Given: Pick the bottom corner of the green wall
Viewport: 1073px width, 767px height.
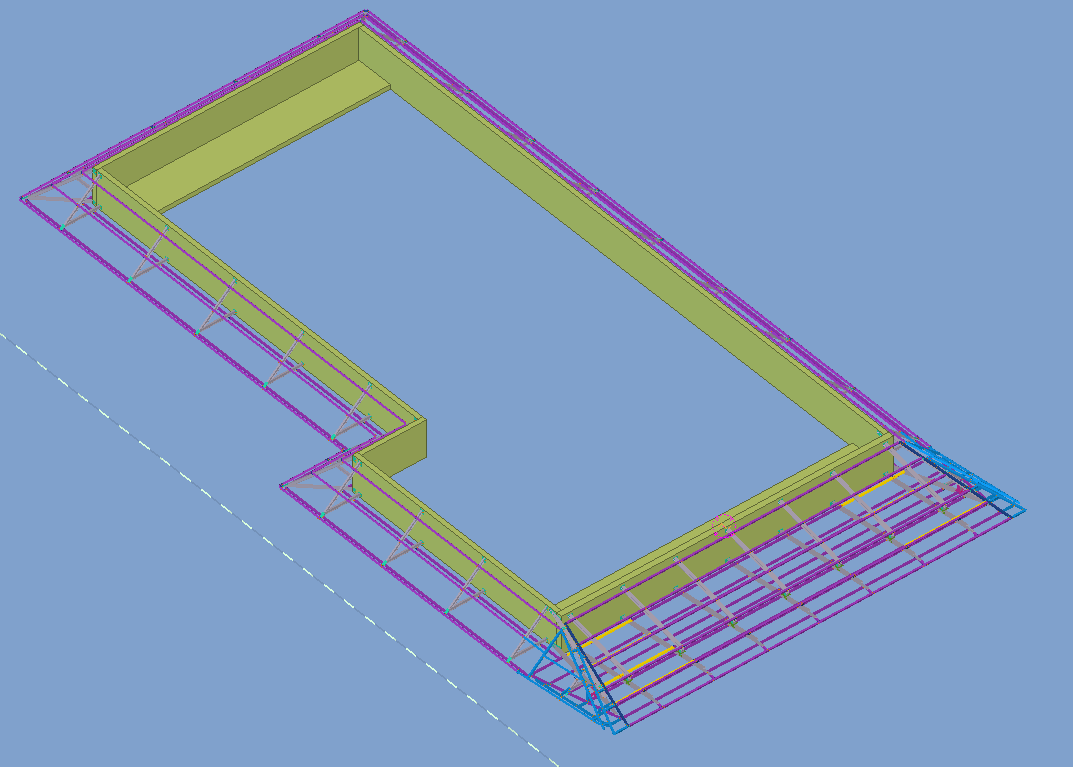Looking at the screenshot, I should tap(556, 608).
